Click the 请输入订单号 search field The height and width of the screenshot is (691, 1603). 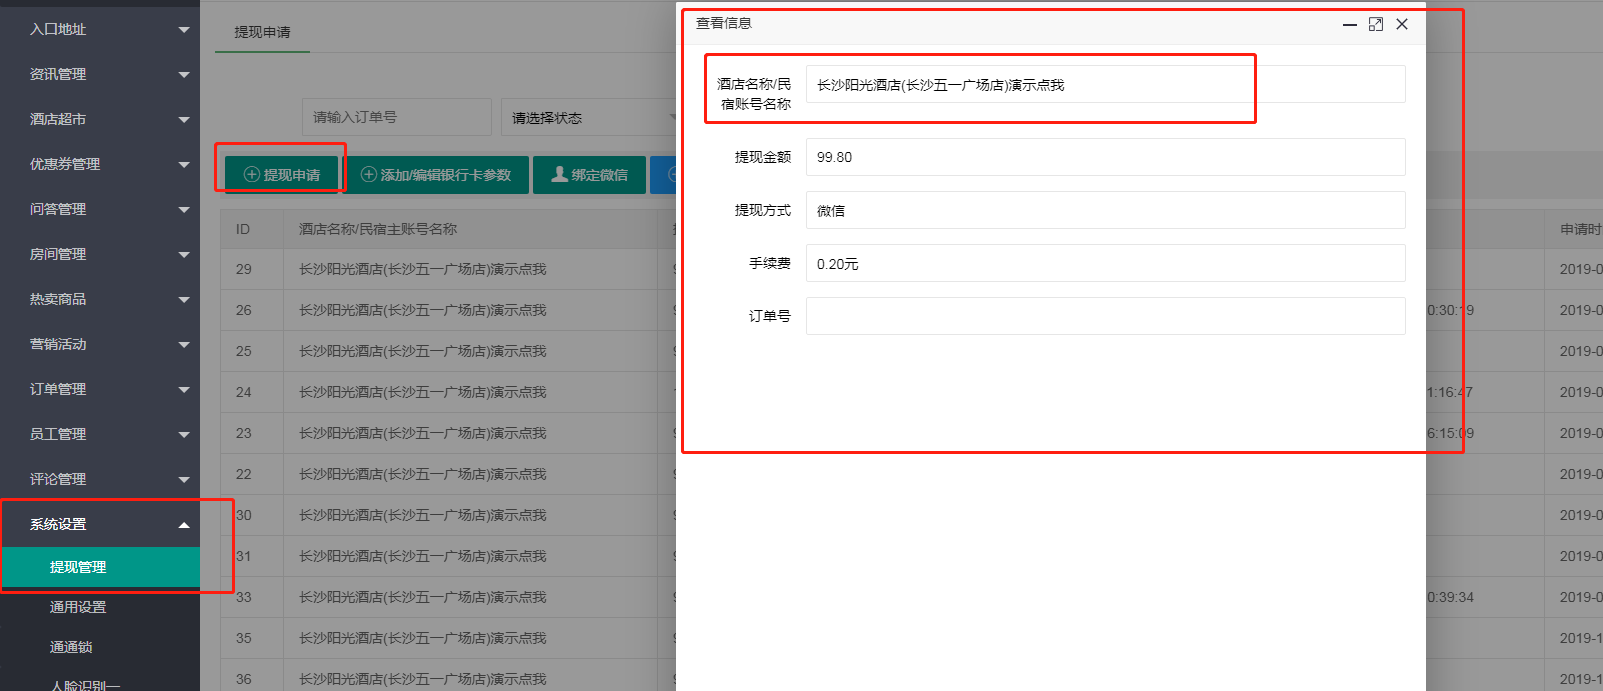click(396, 117)
